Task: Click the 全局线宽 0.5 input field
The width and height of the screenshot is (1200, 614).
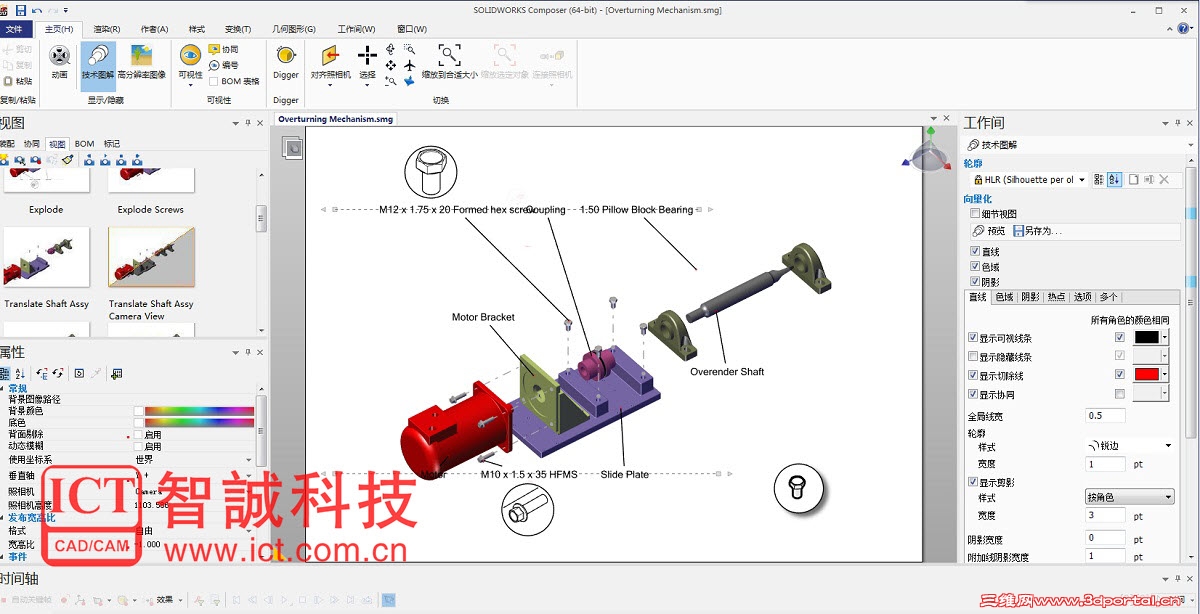Action: (x=1105, y=415)
